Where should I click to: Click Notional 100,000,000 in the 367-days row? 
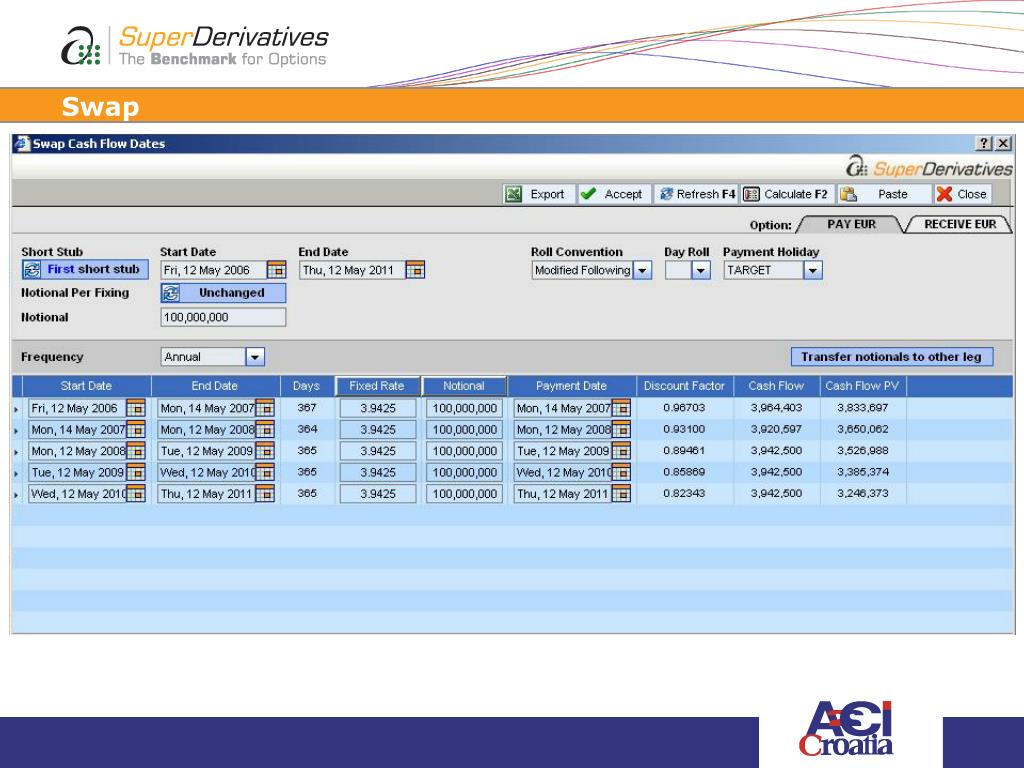[x=464, y=408]
